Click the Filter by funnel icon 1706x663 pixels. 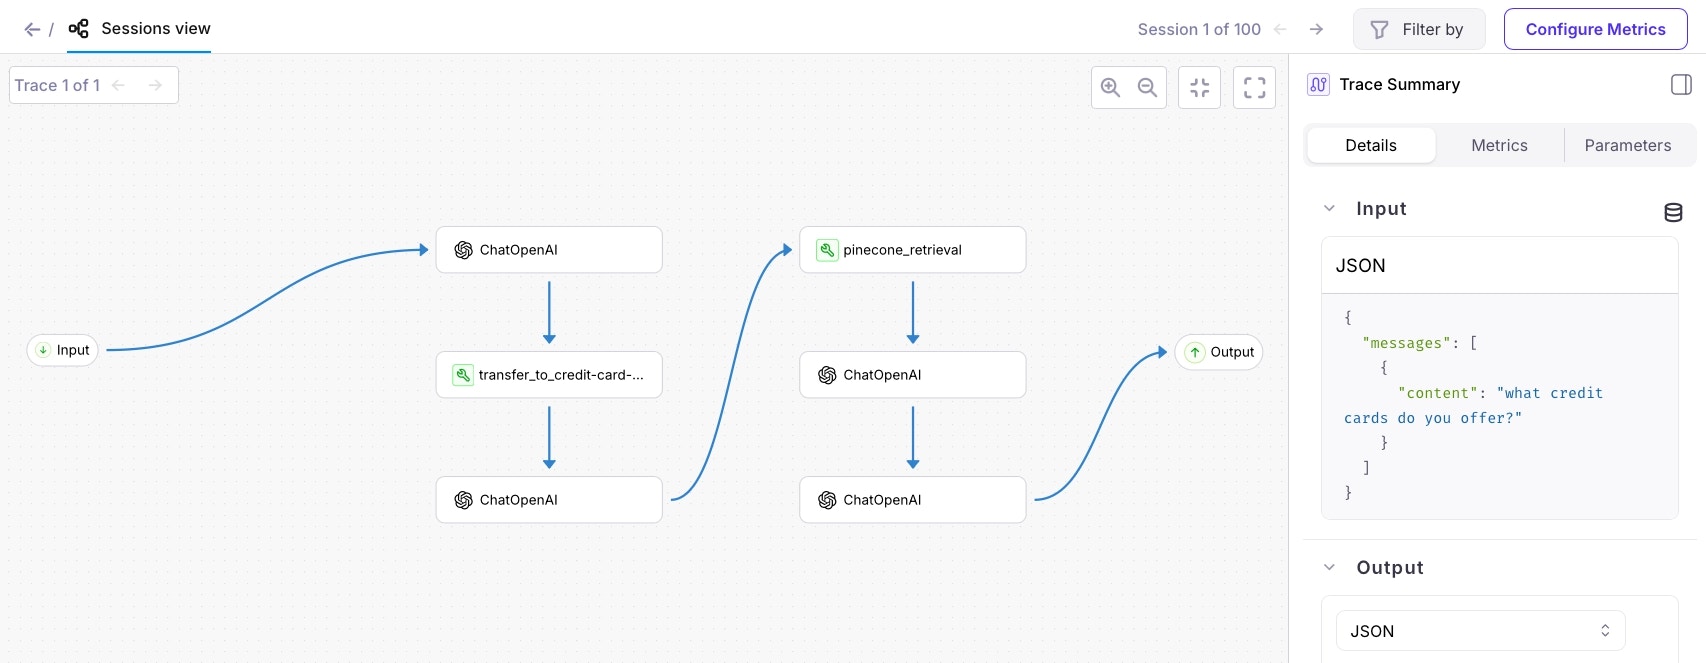tap(1380, 30)
